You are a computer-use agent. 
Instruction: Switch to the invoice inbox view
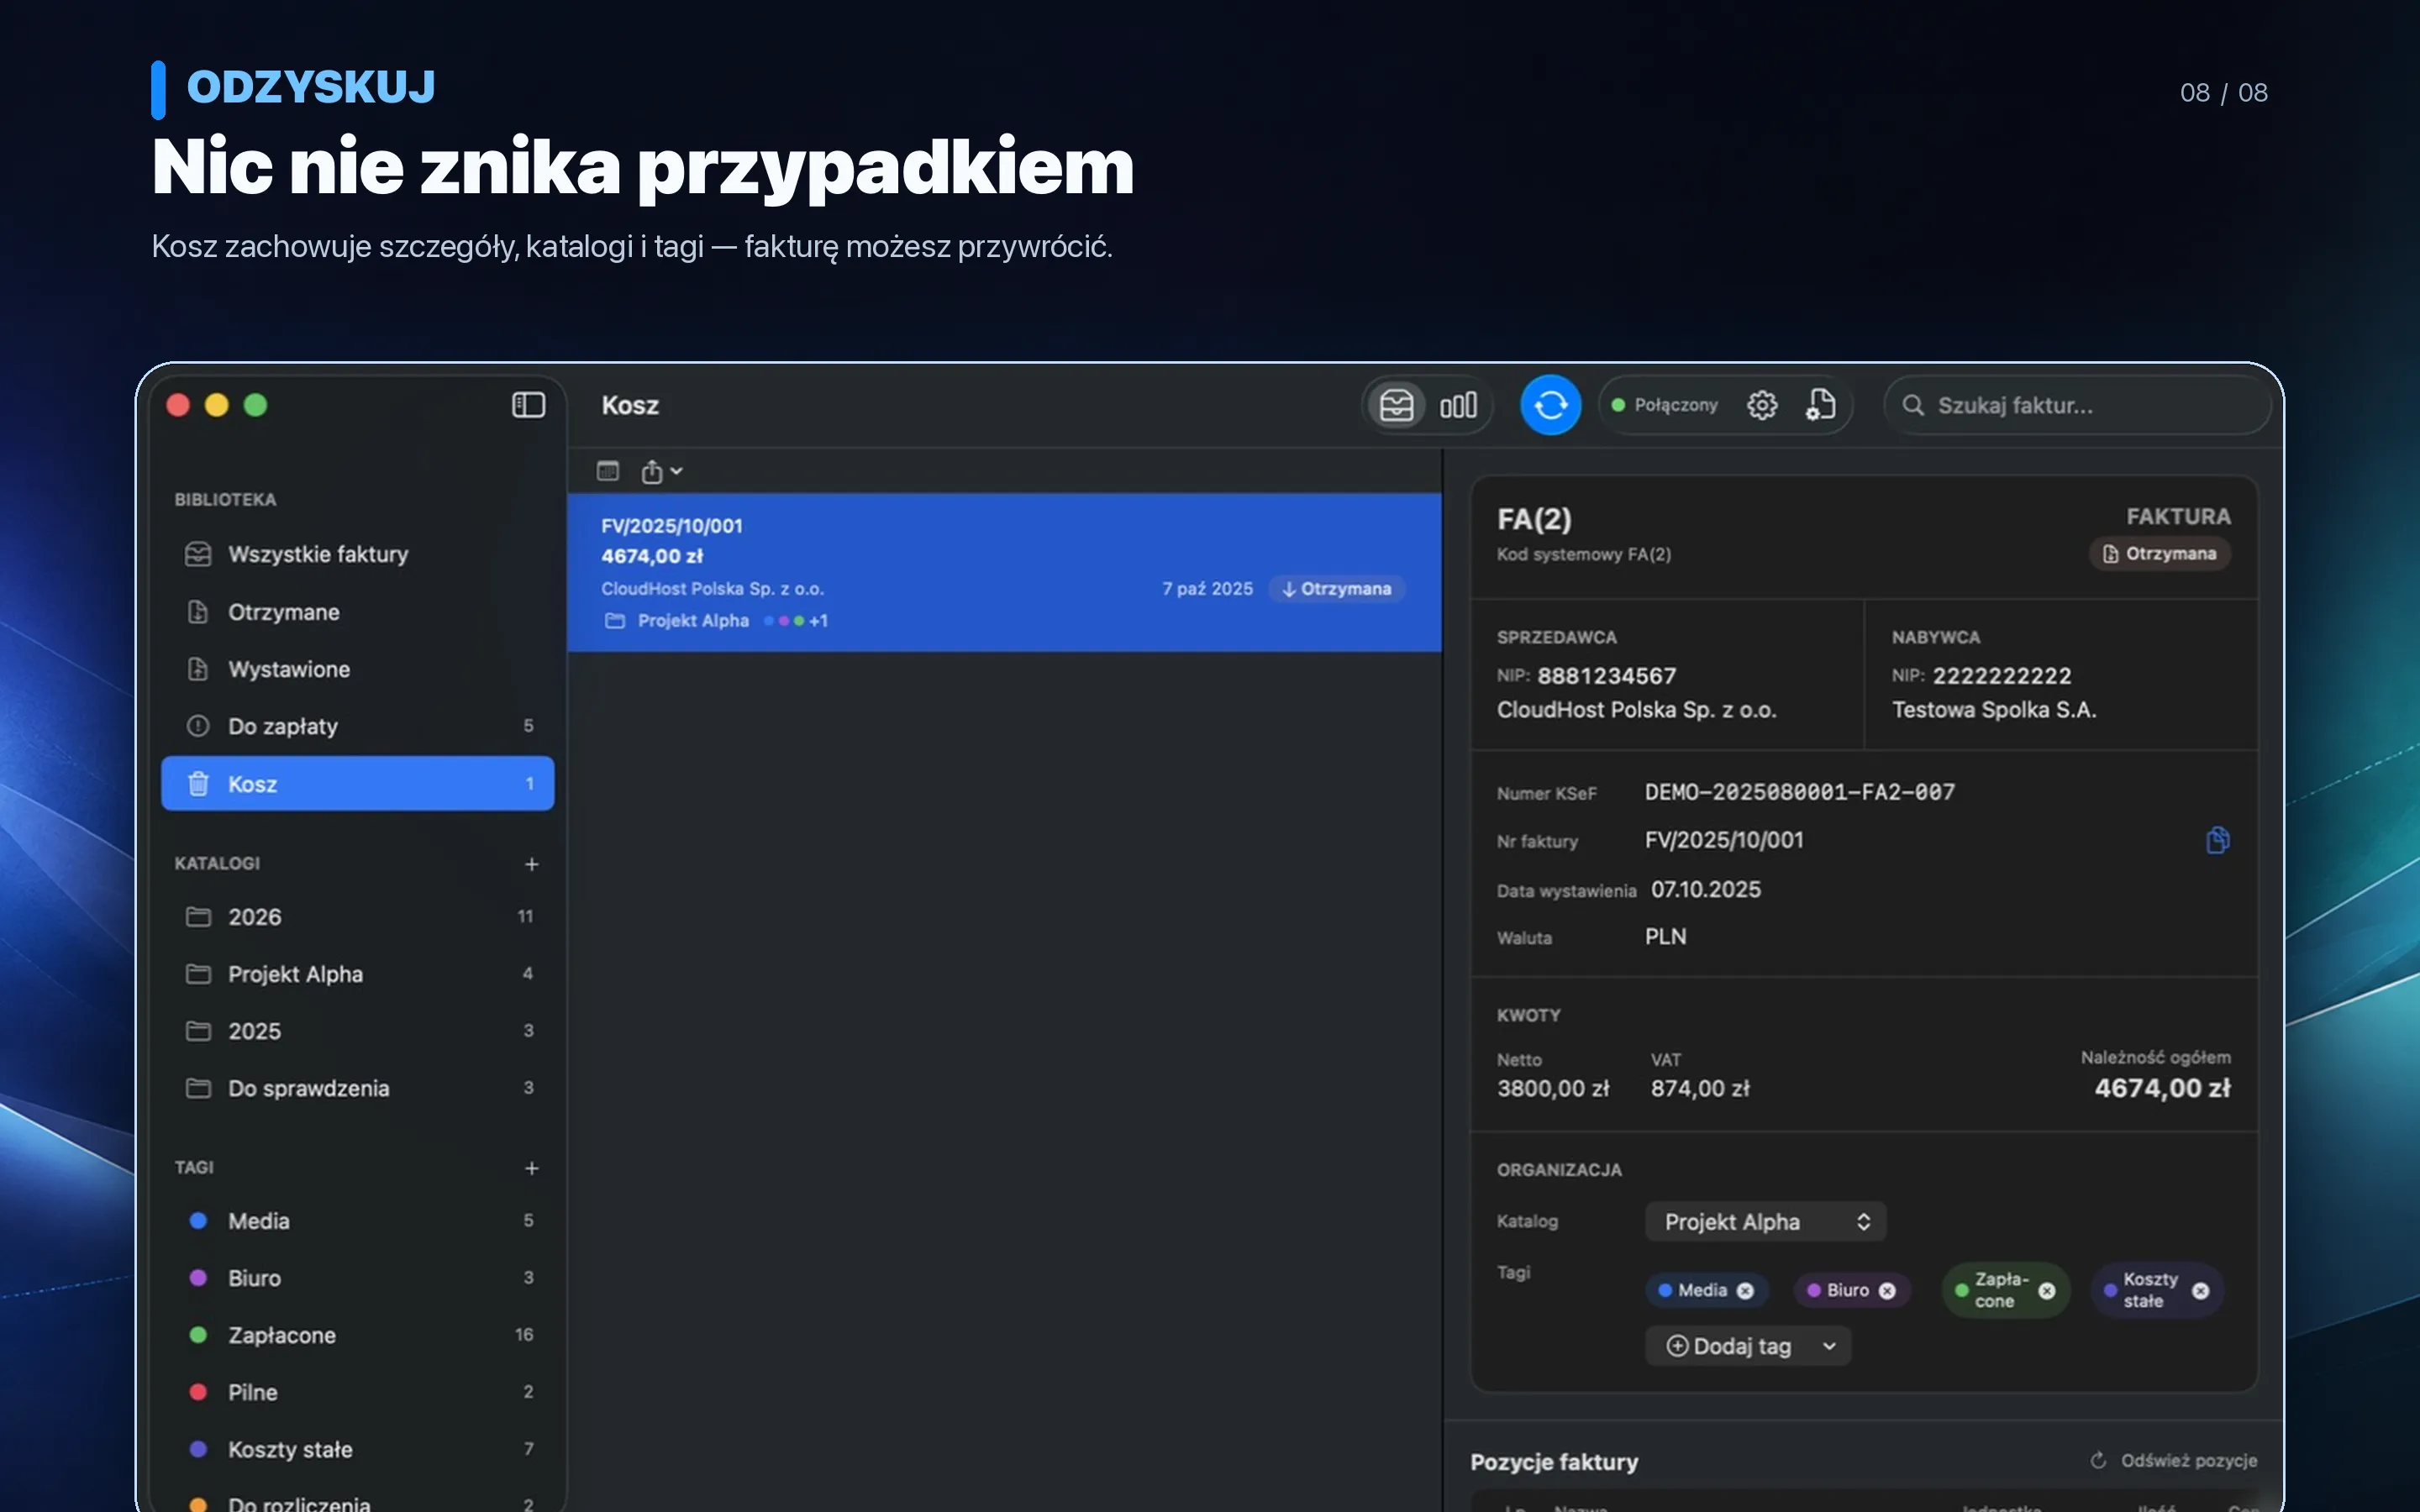1396,405
